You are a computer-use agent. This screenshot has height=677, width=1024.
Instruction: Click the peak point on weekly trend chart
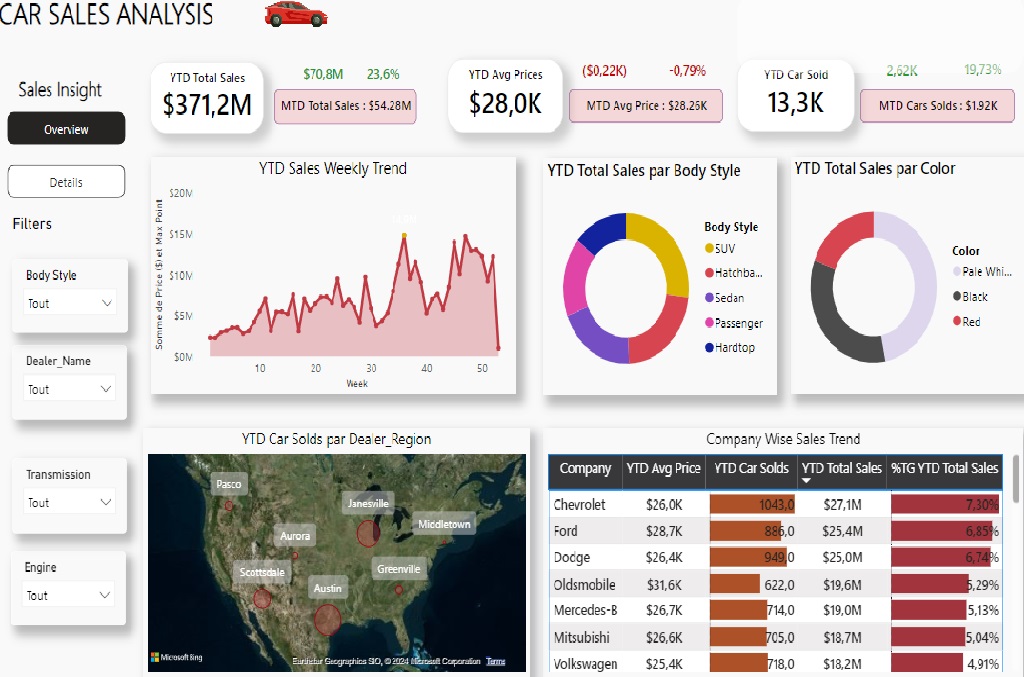coord(404,235)
